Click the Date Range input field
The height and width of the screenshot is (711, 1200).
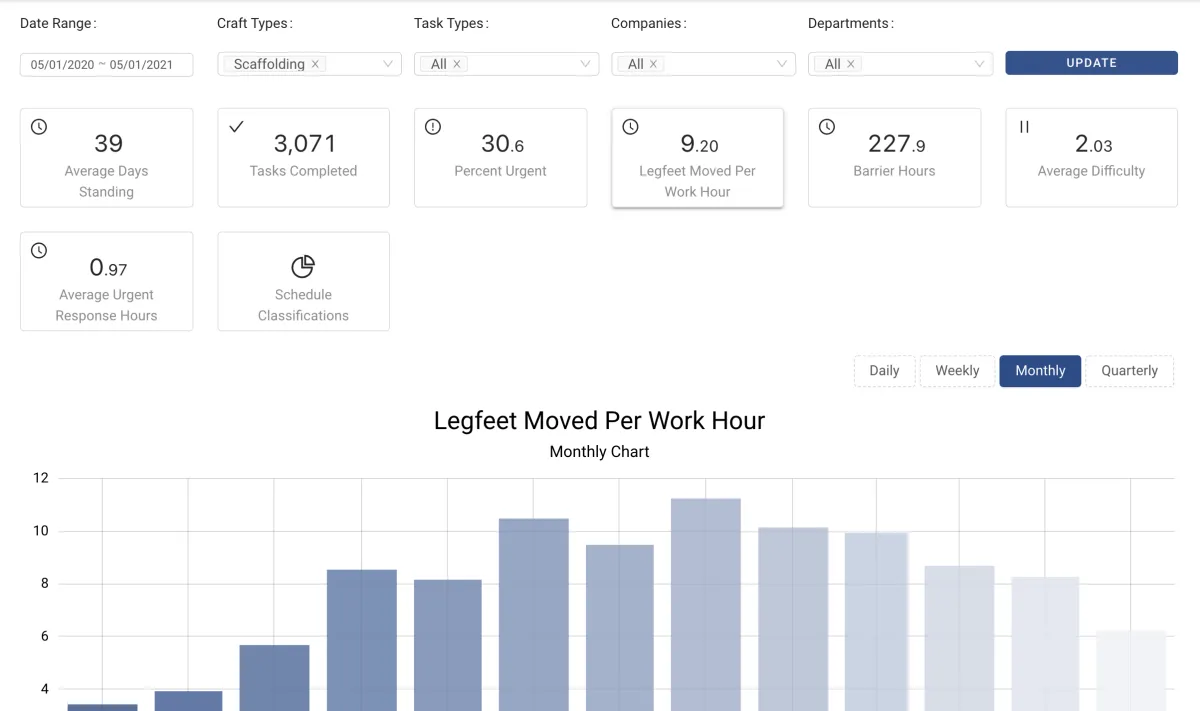pyautogui.click(x=106, y=64)
